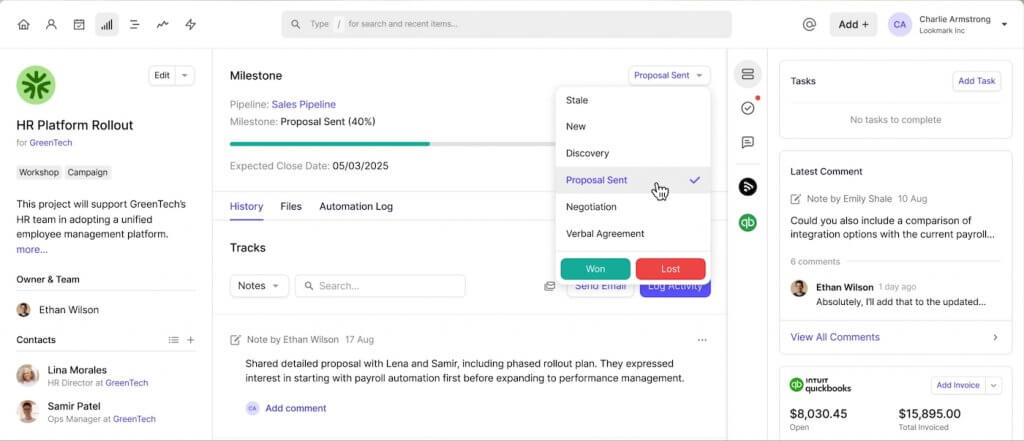Select the Stale milestone option
The image size is (1024, 441).
click(633, 100)
